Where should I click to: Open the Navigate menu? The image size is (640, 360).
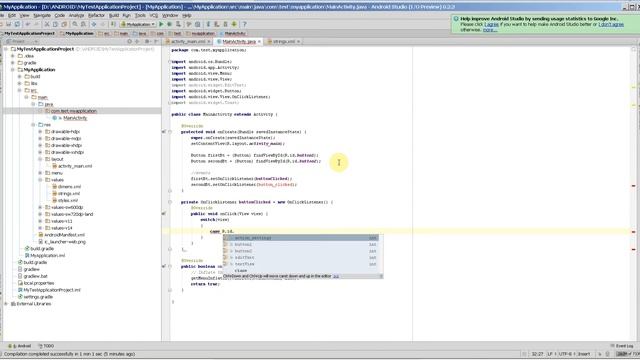point(42,15)
